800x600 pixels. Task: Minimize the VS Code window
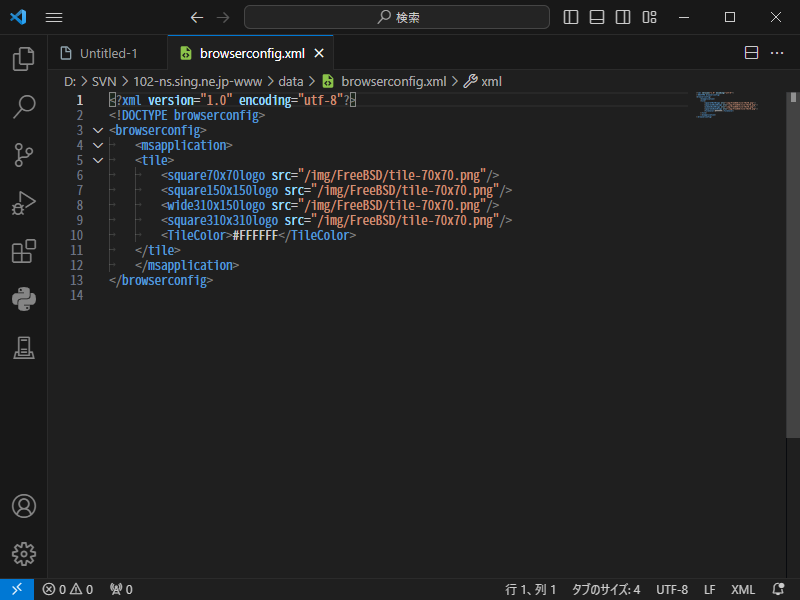point(684,17)
